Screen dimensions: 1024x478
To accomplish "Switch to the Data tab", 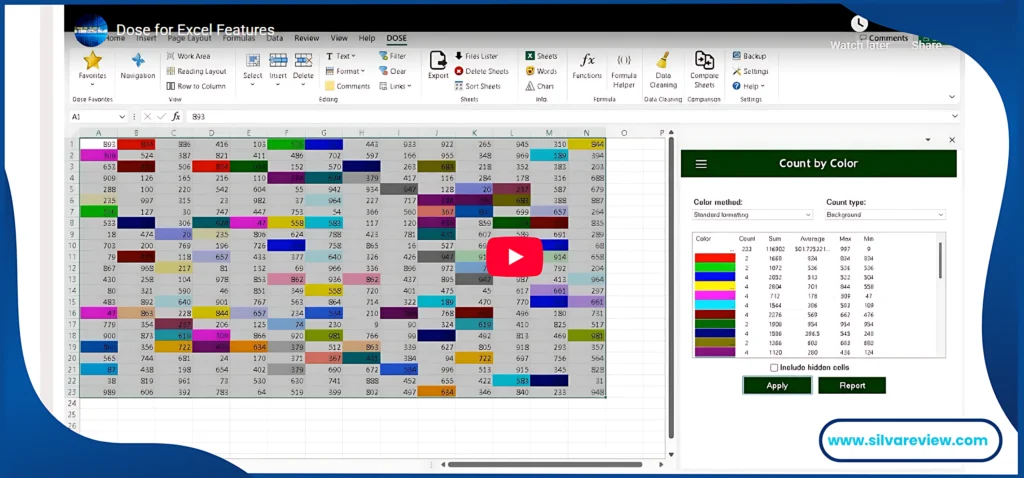I will (x=275, y=39).
